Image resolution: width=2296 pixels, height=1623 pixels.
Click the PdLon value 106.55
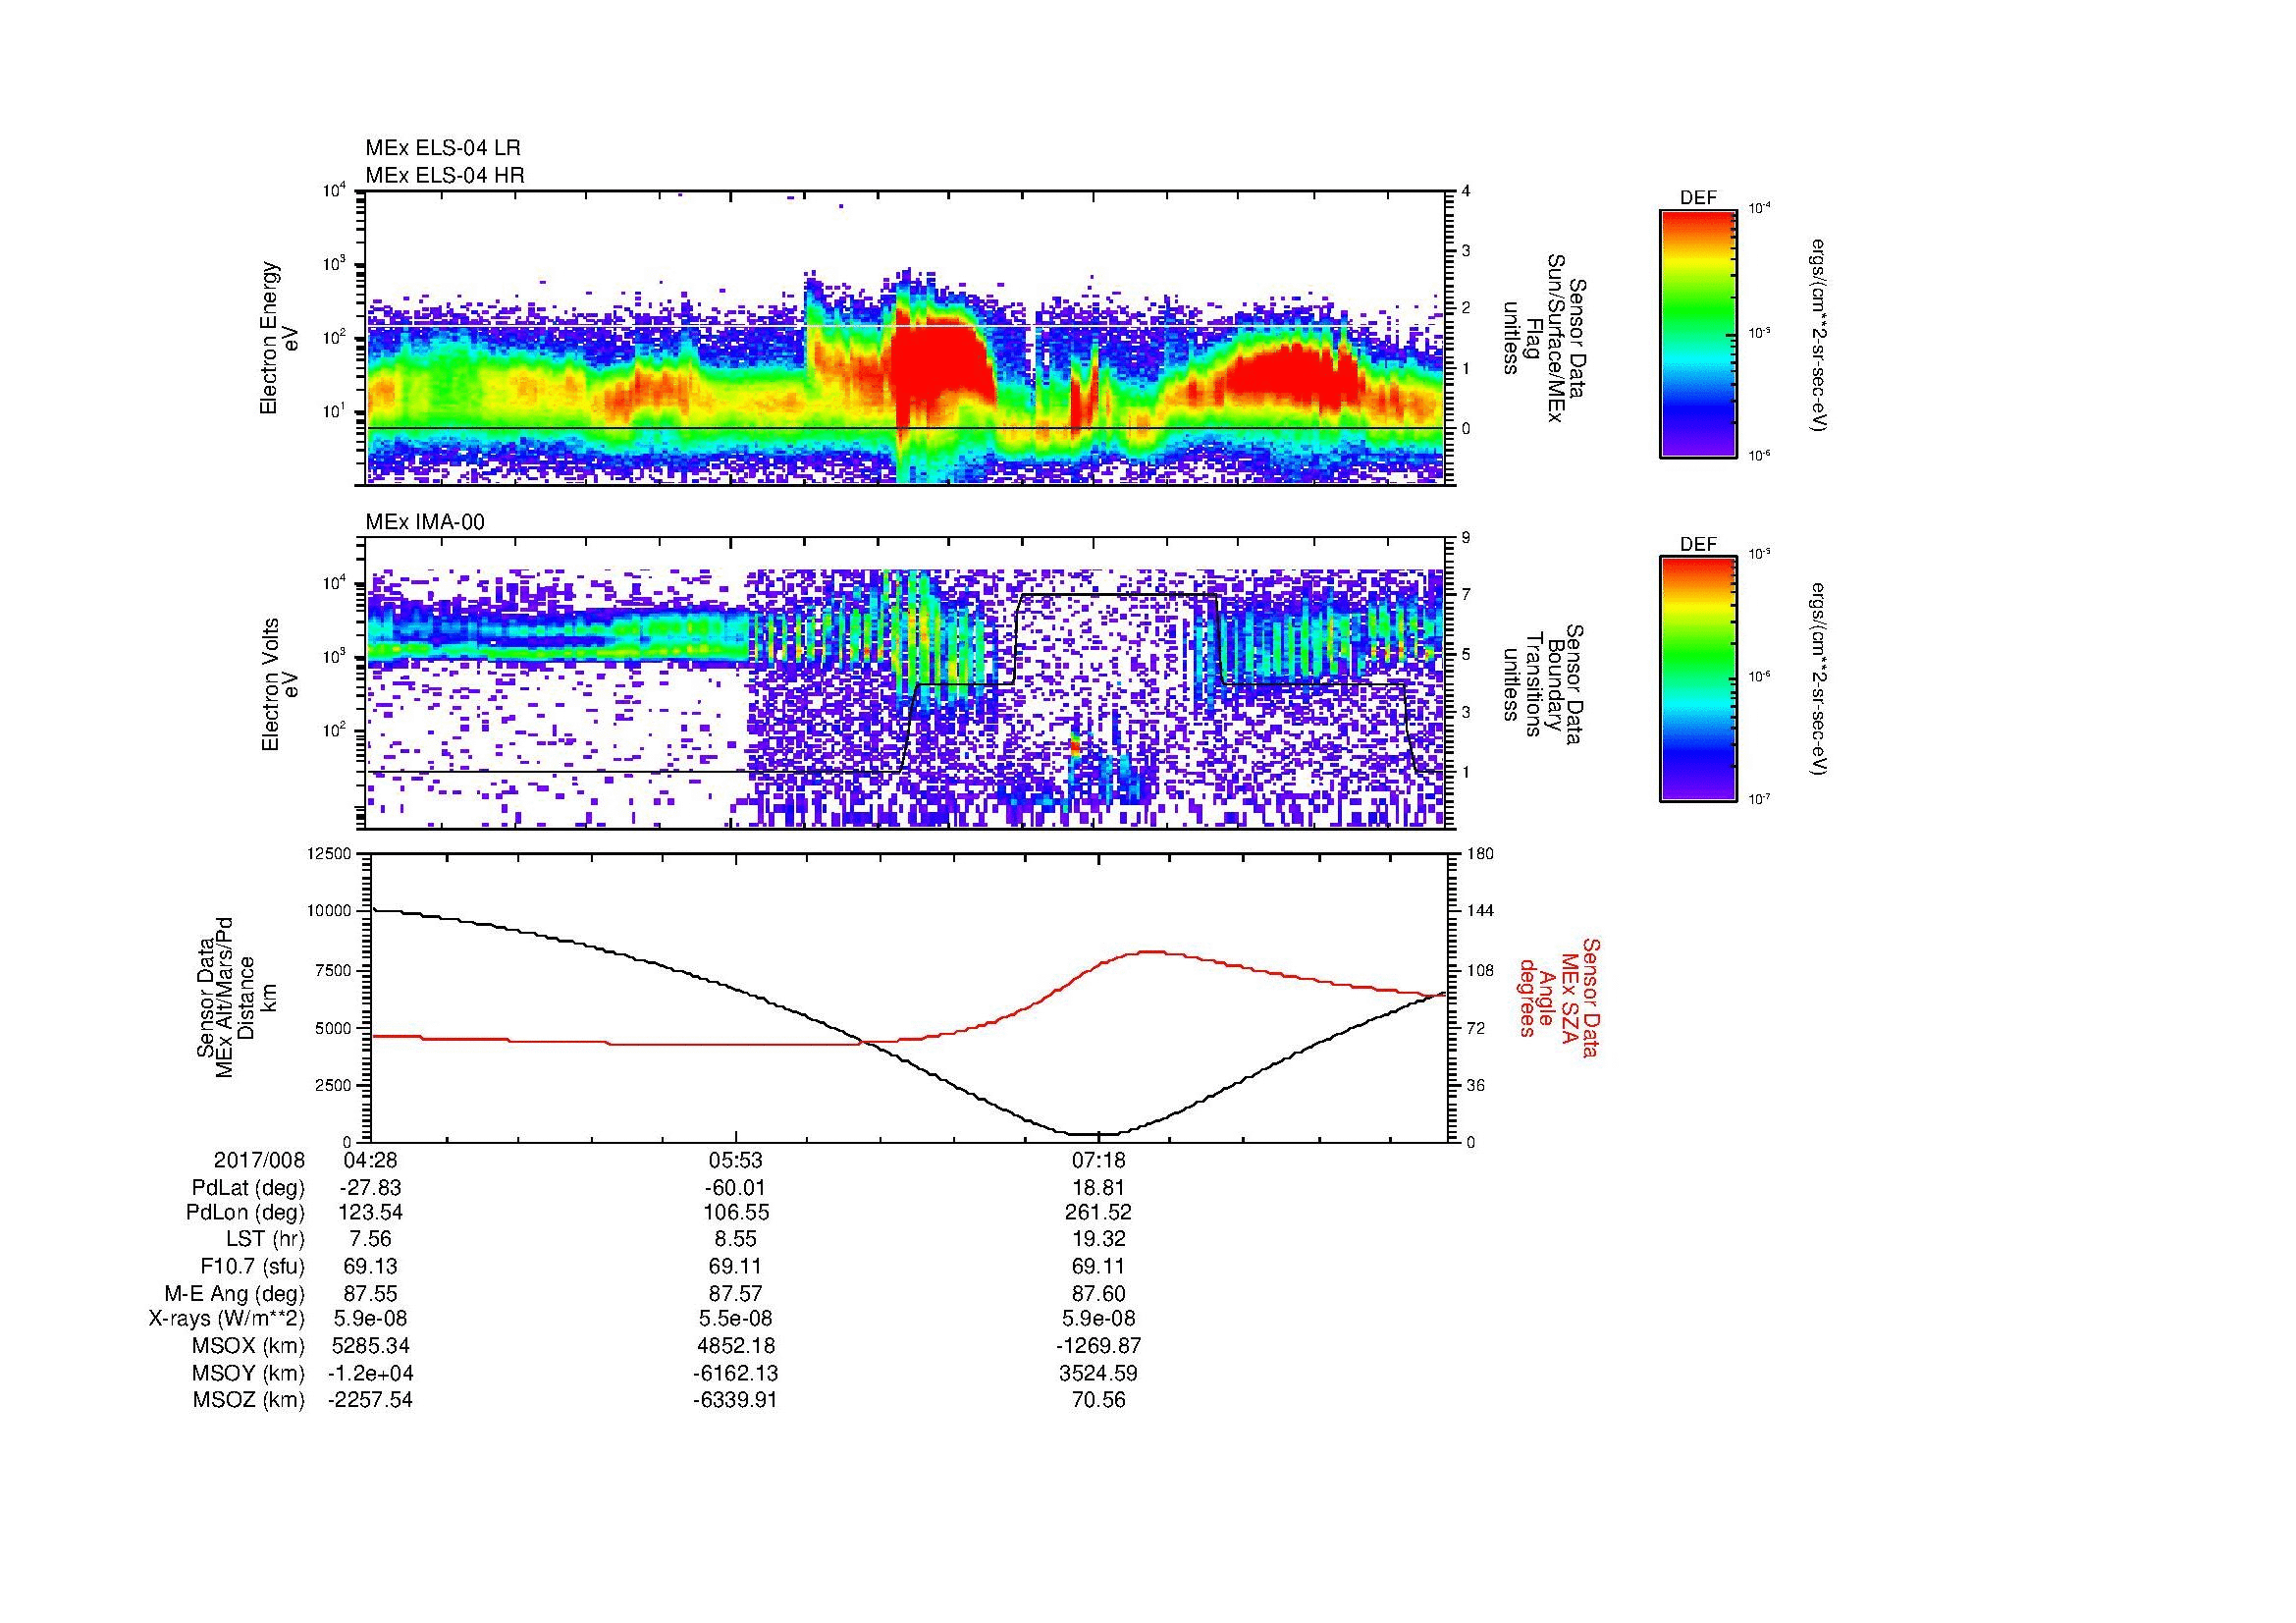pyautogui.click(x=735, y=1212)
